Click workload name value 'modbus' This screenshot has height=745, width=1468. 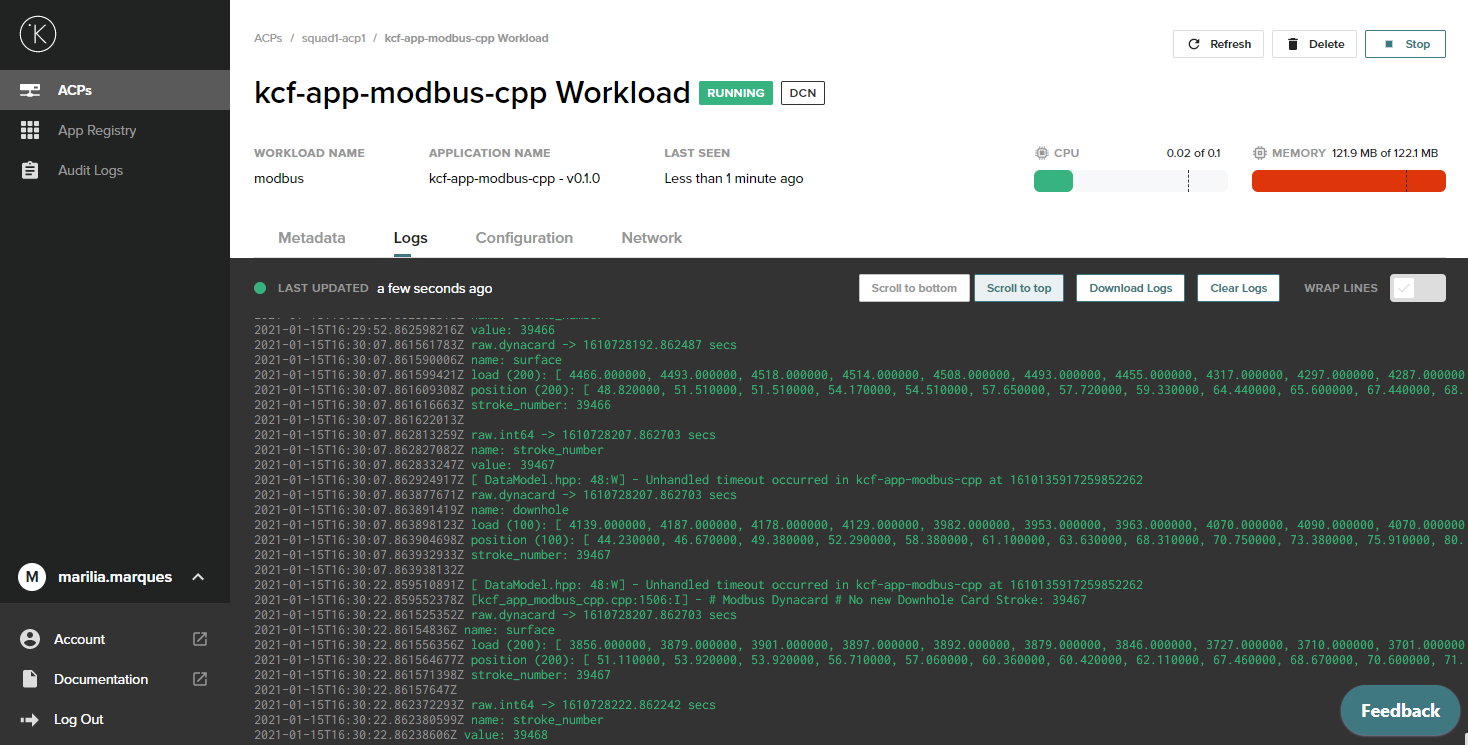279,179
